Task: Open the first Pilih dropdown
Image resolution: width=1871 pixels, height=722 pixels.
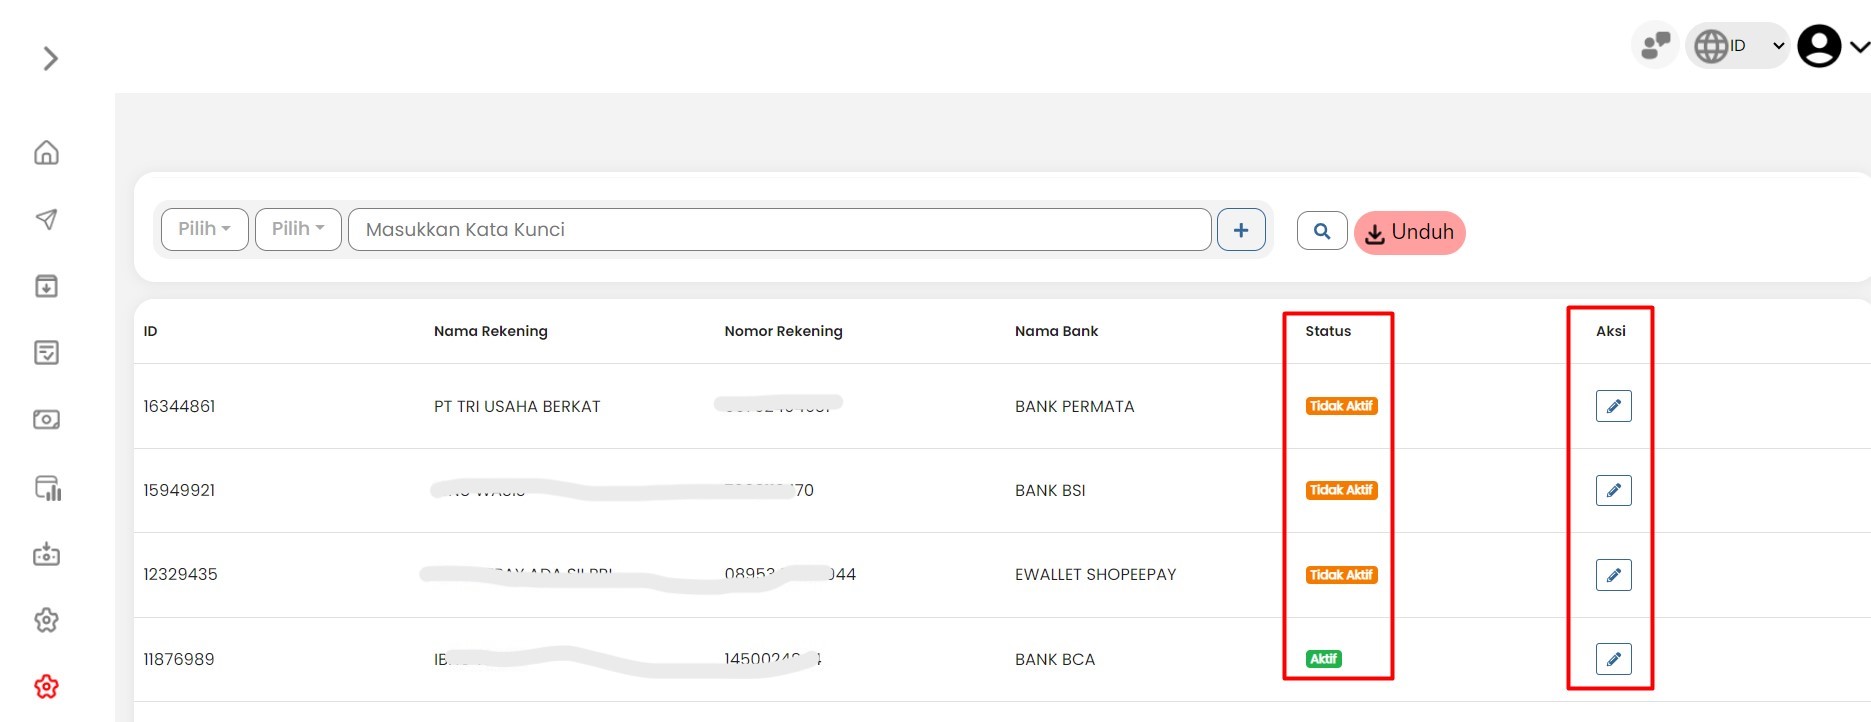Action: [204, 229]
